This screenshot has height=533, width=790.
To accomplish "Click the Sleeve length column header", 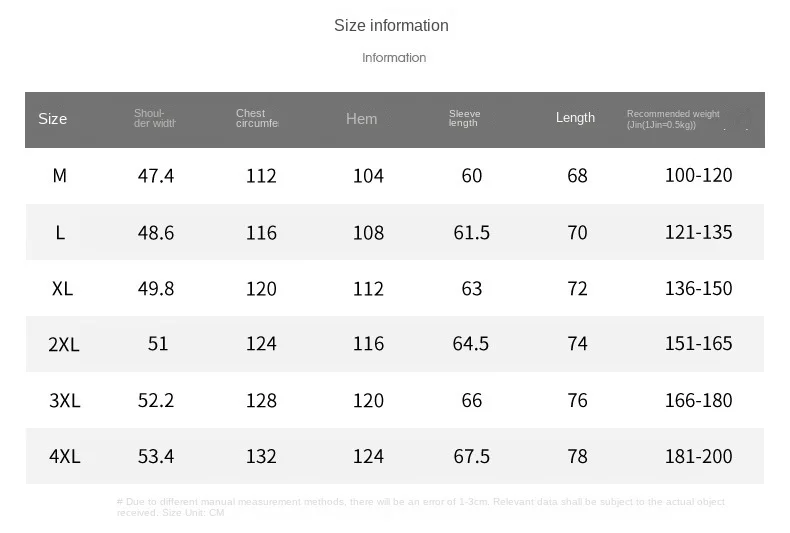I will point(465,118).
